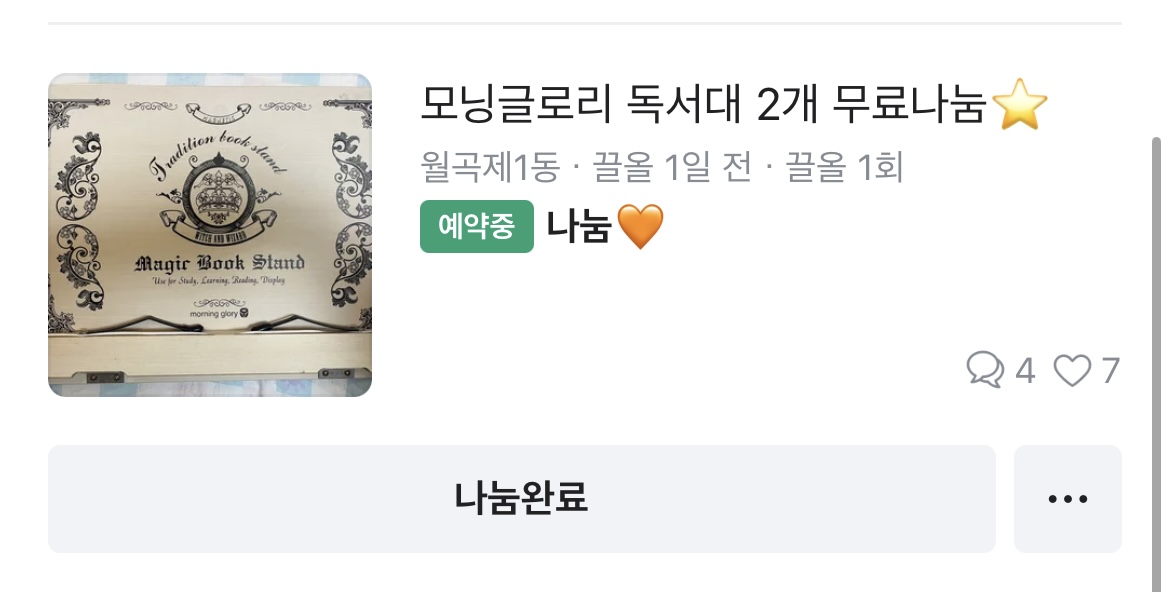The height and width of the screenshot is (592, 1170).
Task: Click the 나눔 price label
Action: pos(579,225)
